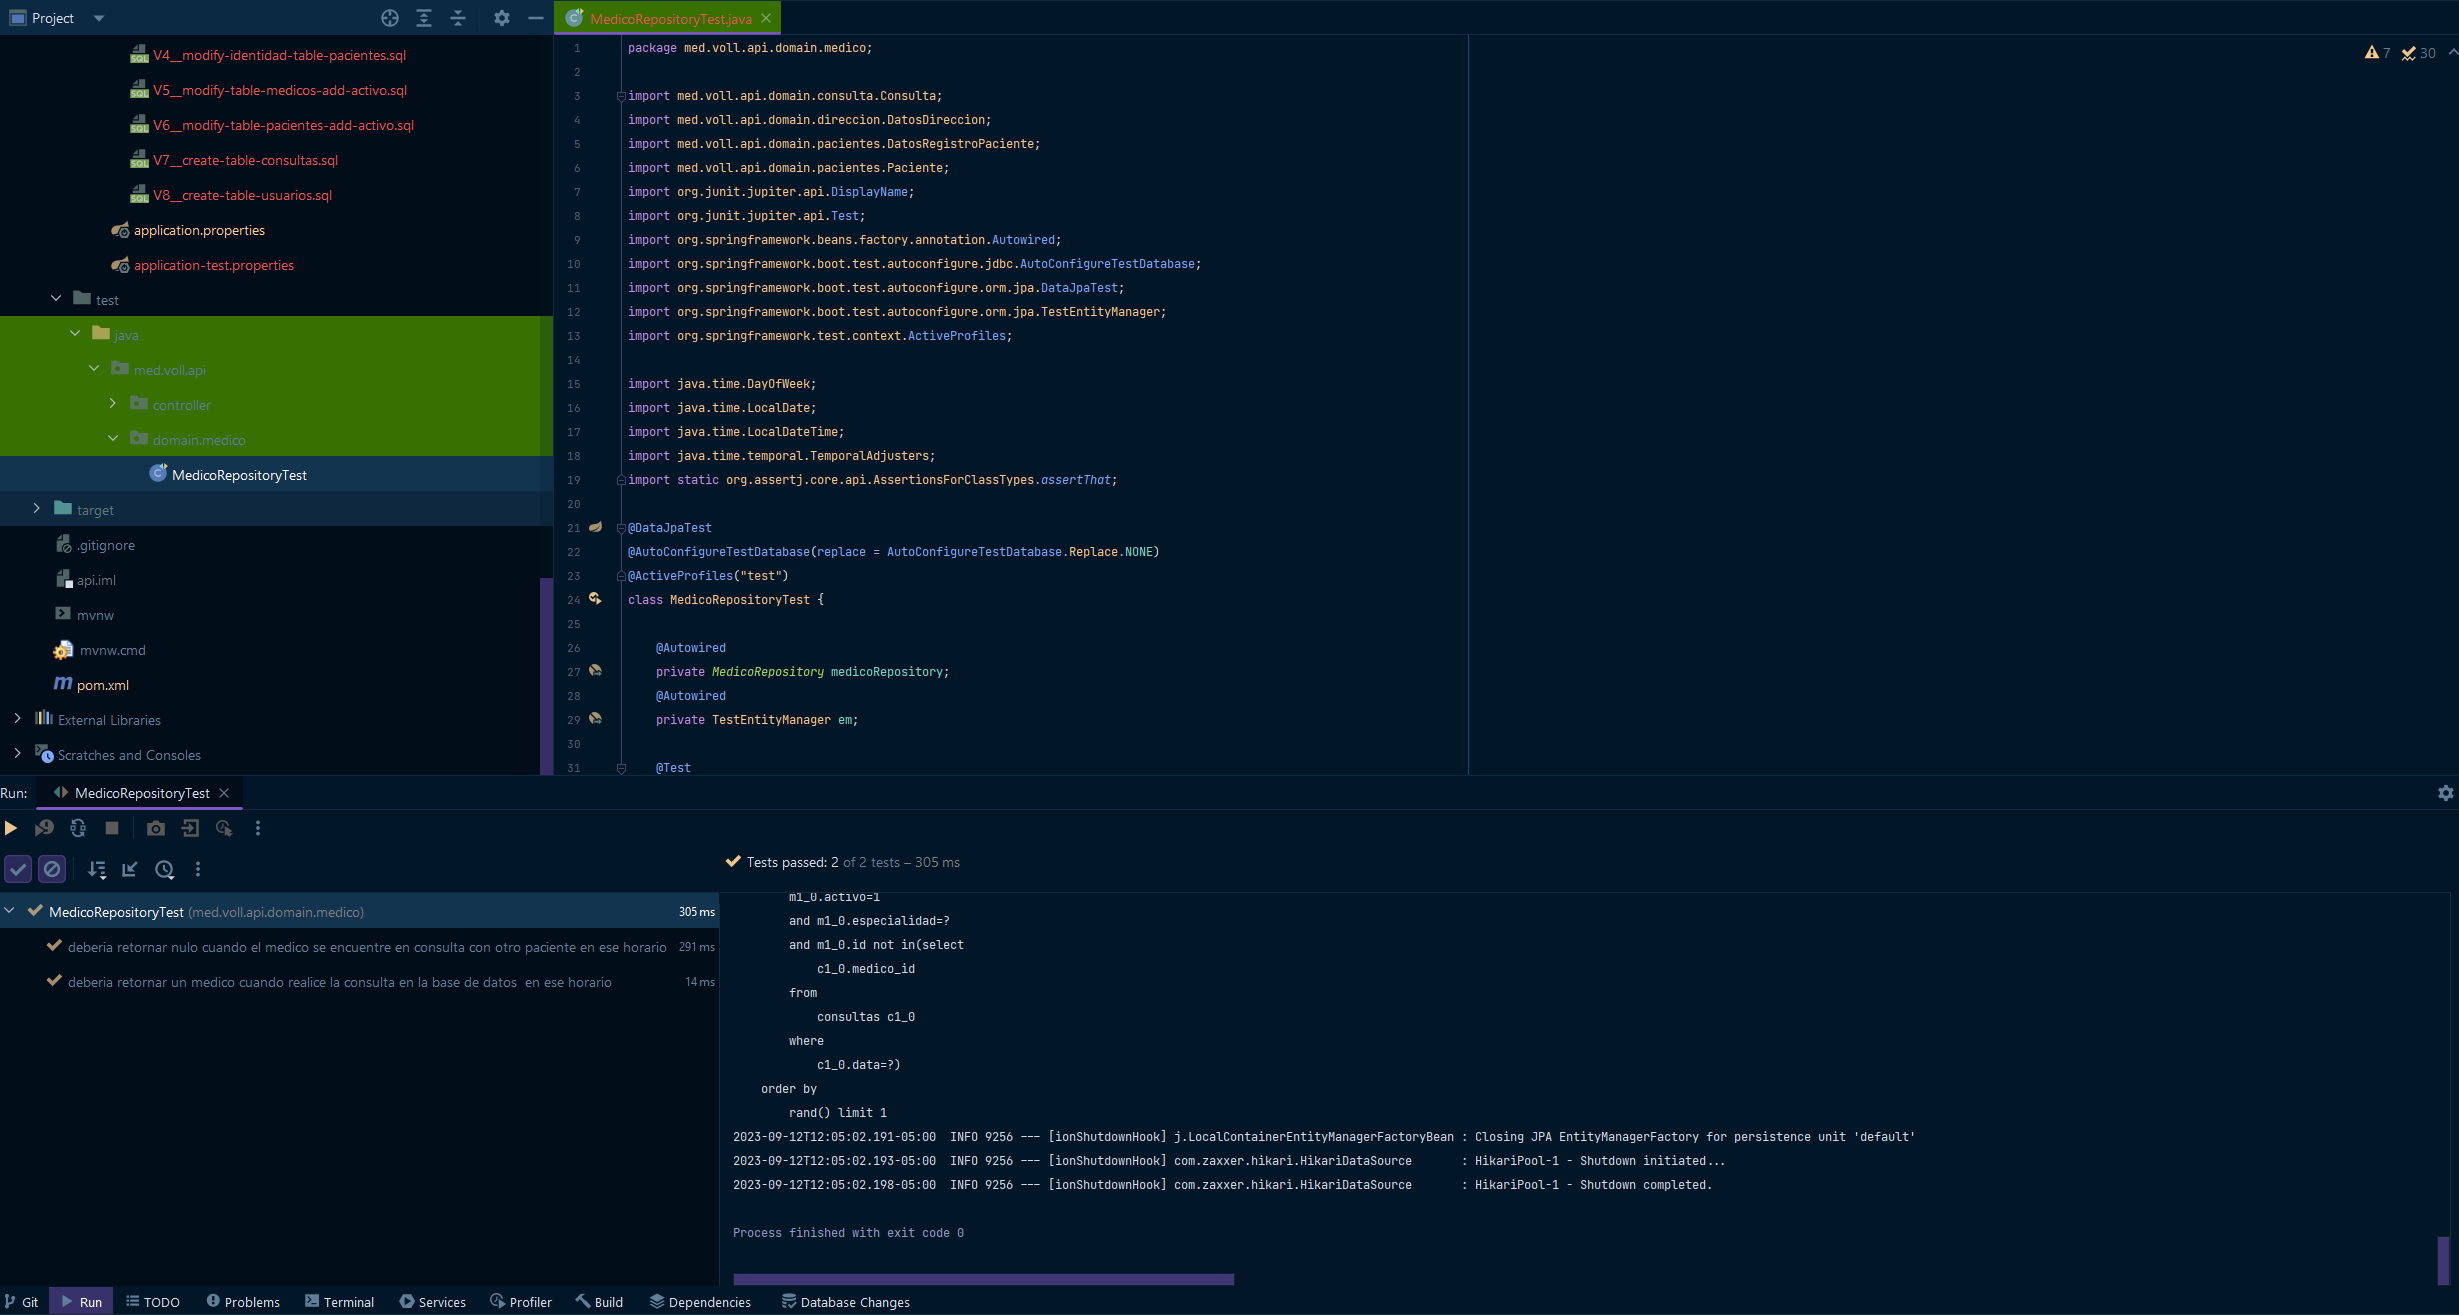The height and width of the screenshot is (1315, 2459).
Task: Click autowired gutter icon beside medicoRepository field
Action: [595, 671]
